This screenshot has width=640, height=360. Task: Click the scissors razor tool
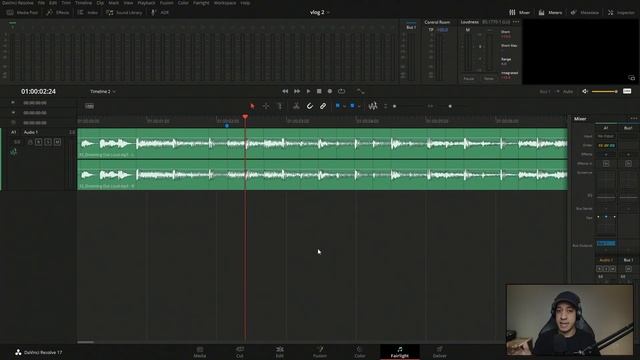point(296,106)
